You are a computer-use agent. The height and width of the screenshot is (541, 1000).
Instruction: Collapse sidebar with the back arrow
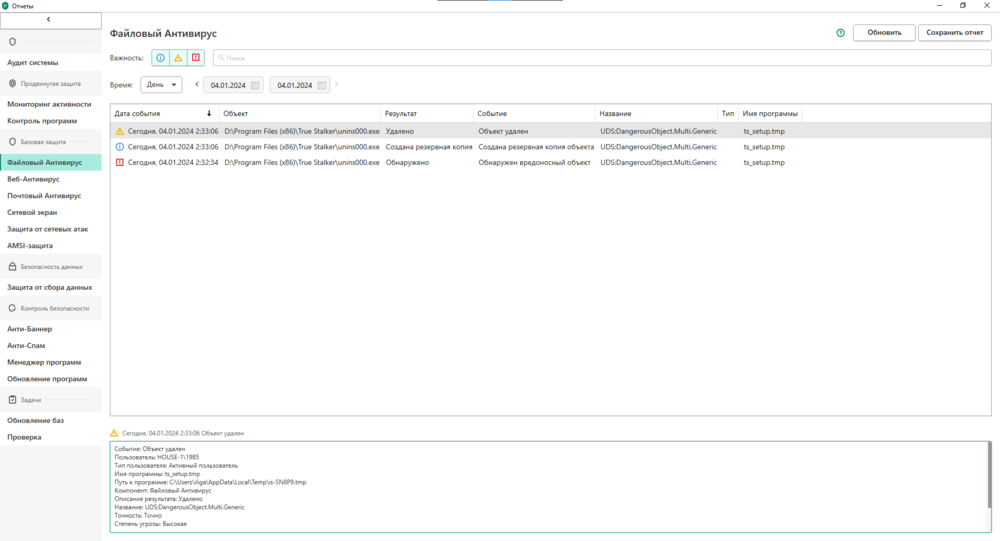pos(50,20)
